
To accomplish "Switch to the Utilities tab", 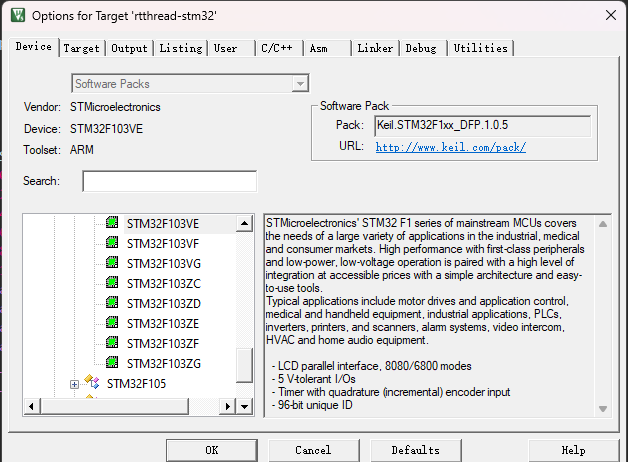I will pyautogui.click(x=481, y=48).
